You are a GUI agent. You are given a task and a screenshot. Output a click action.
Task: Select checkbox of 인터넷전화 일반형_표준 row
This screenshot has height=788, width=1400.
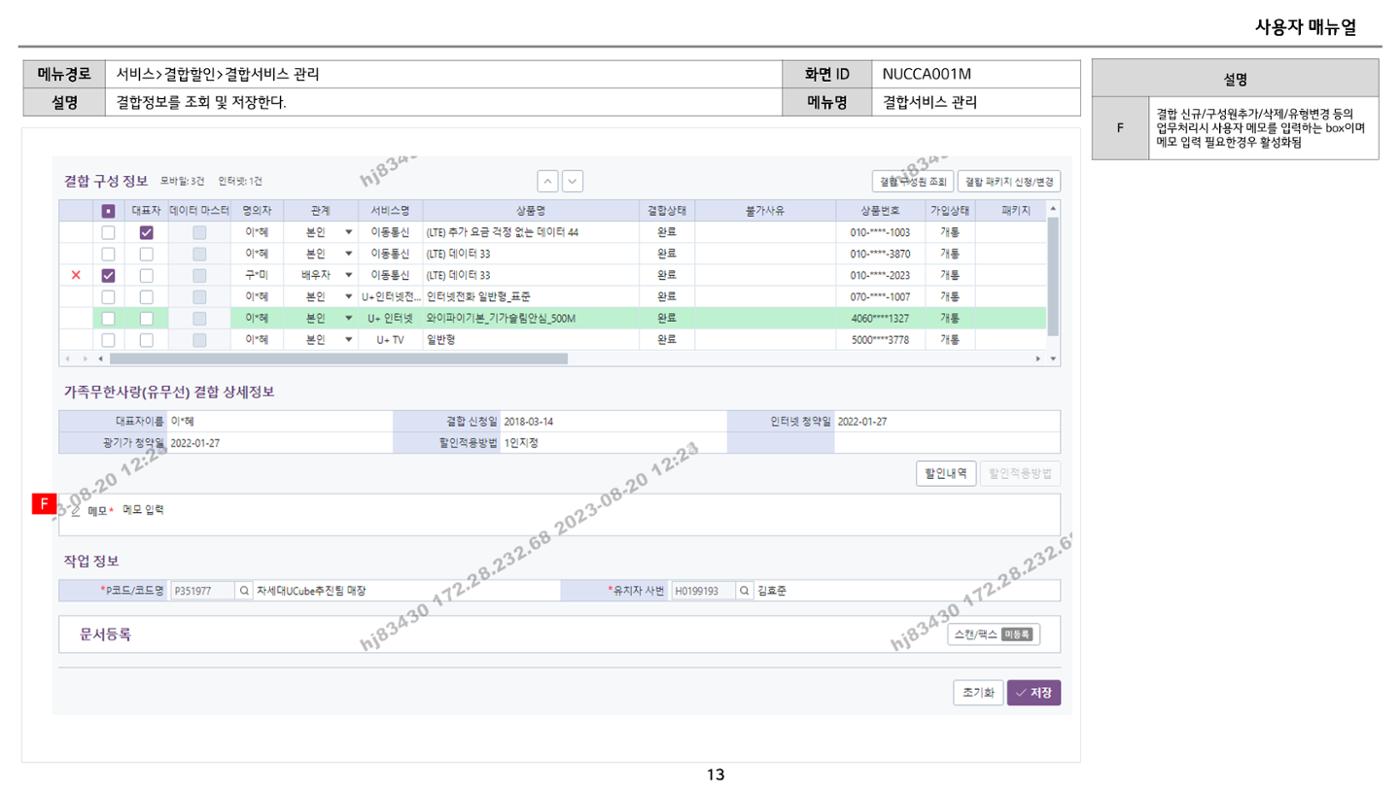point(109,297)
